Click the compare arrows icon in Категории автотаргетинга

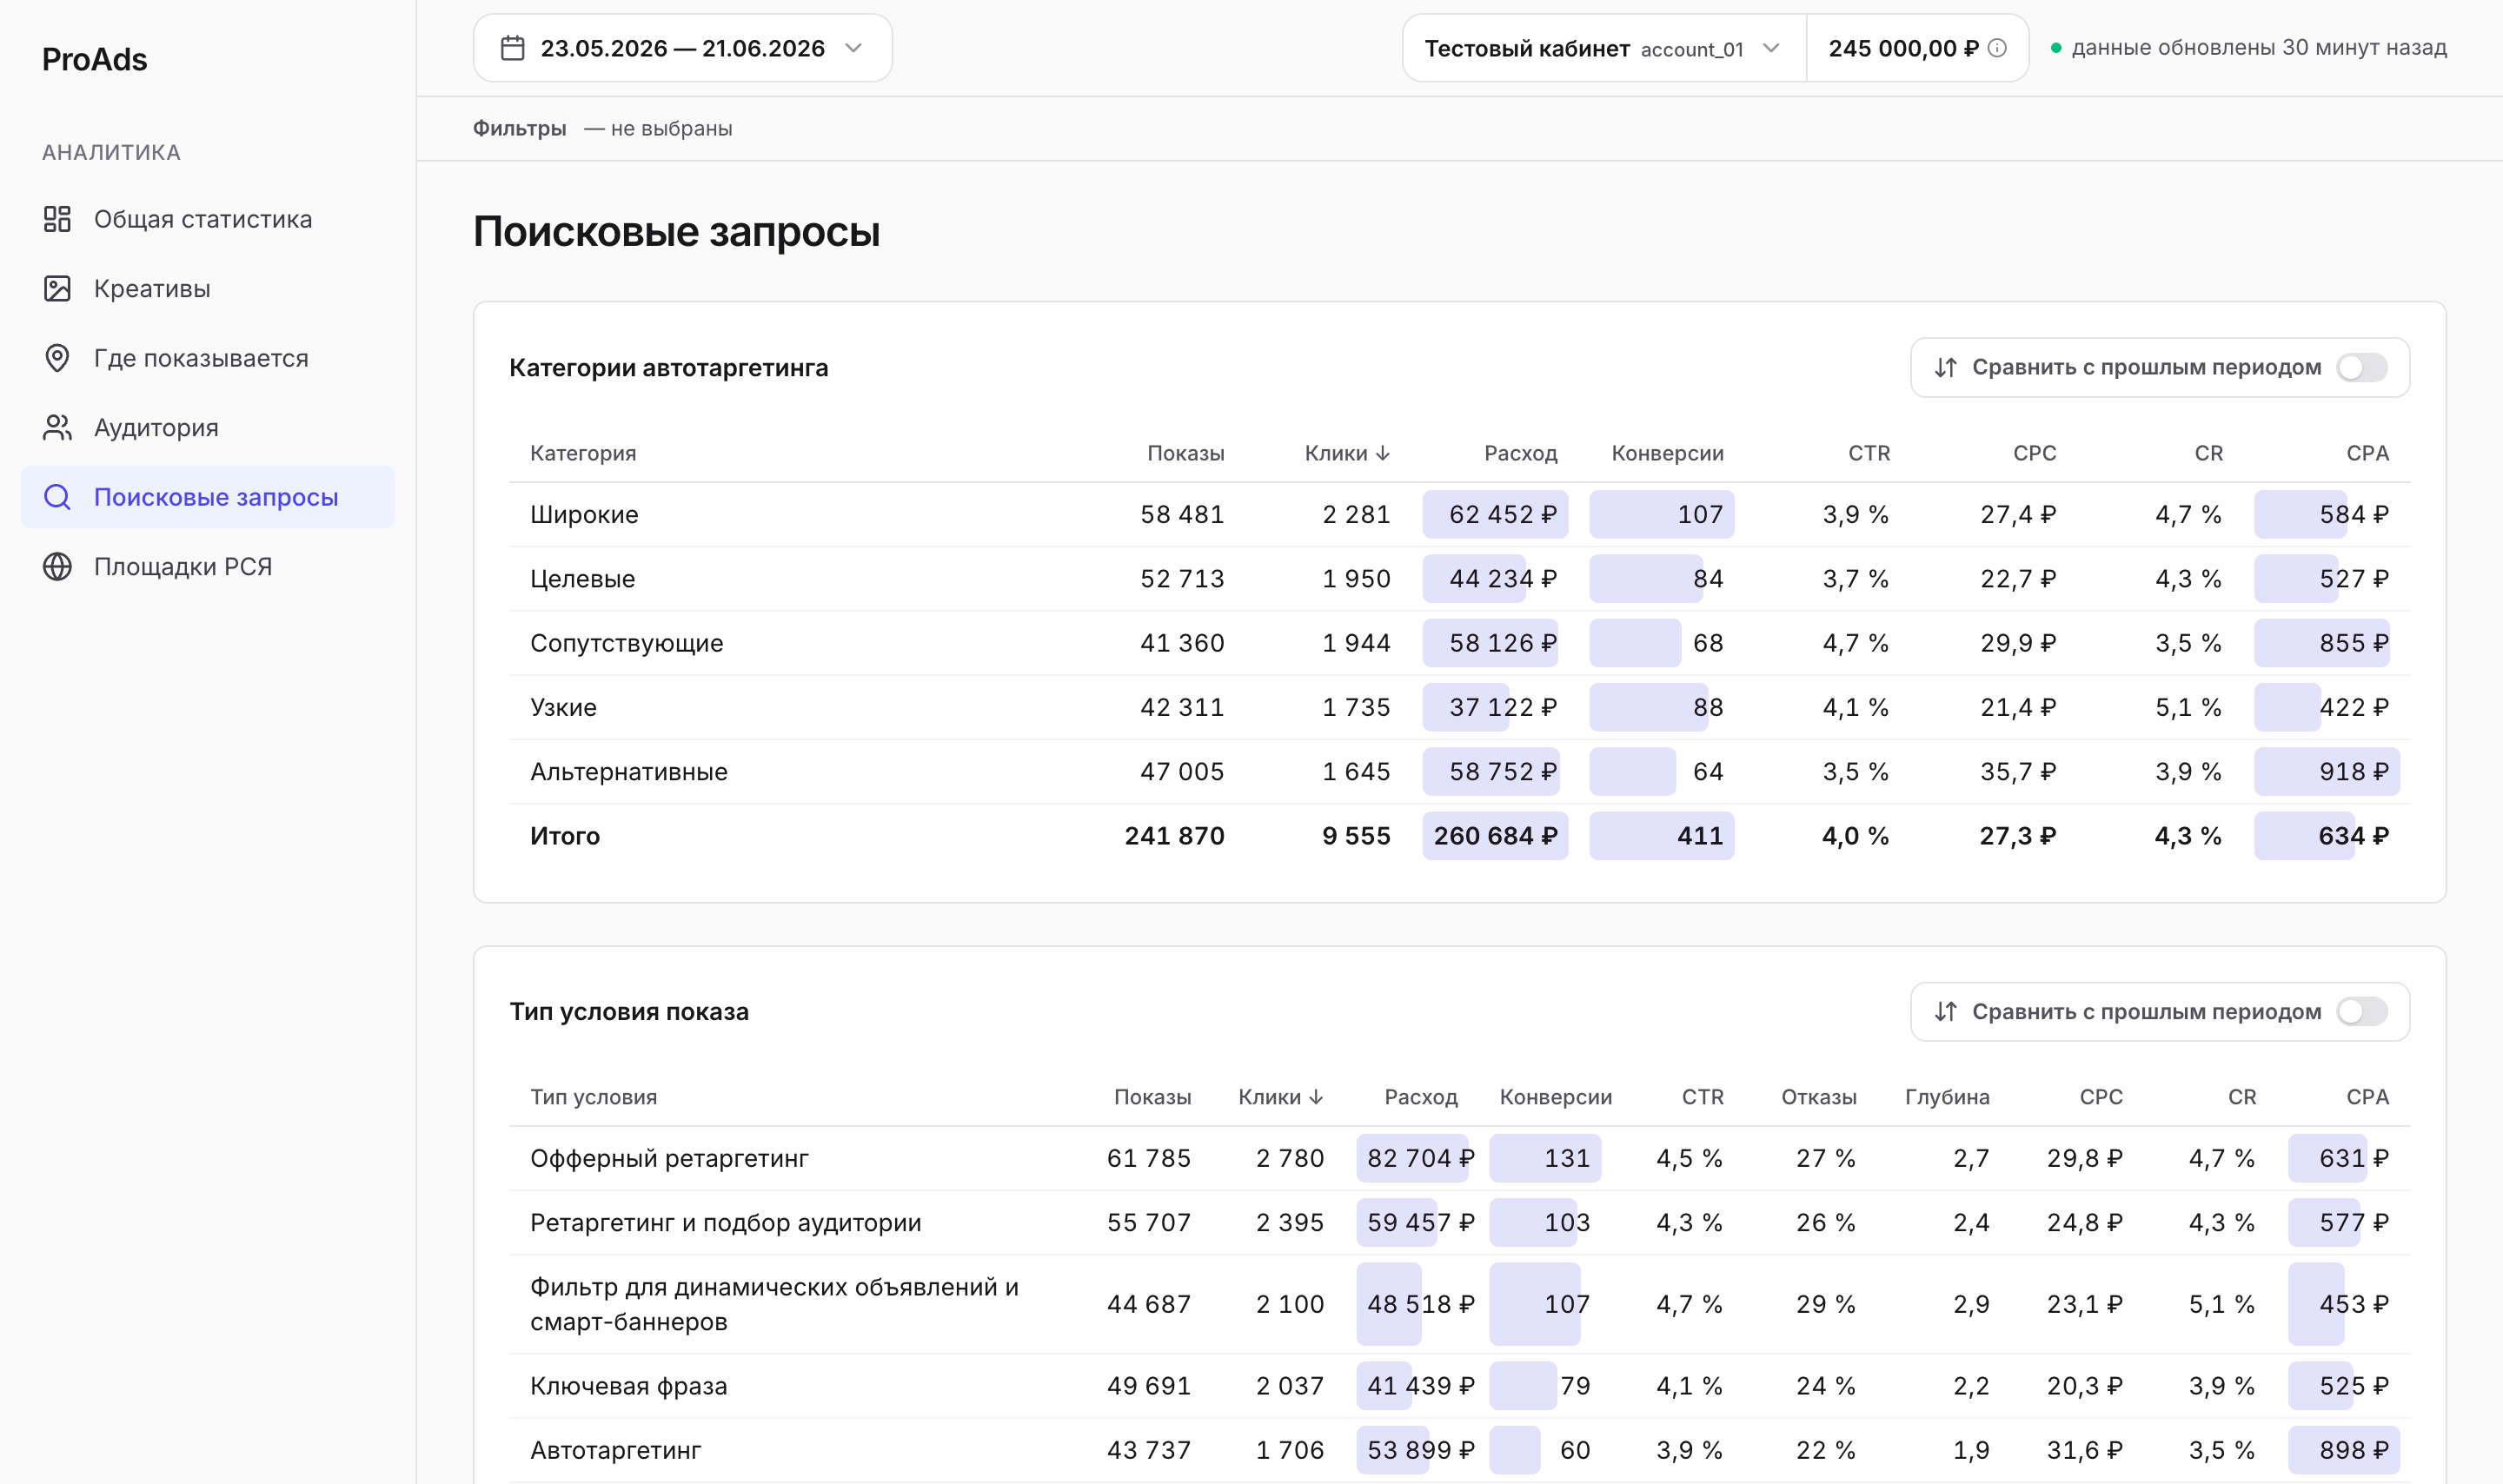coord(1945,368)
